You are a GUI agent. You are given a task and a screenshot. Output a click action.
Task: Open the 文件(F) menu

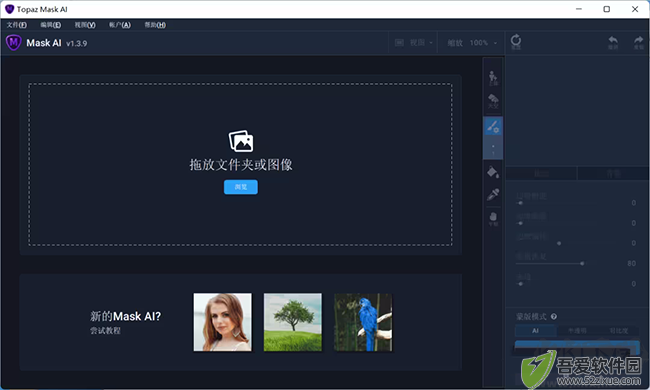coord(17,25)
